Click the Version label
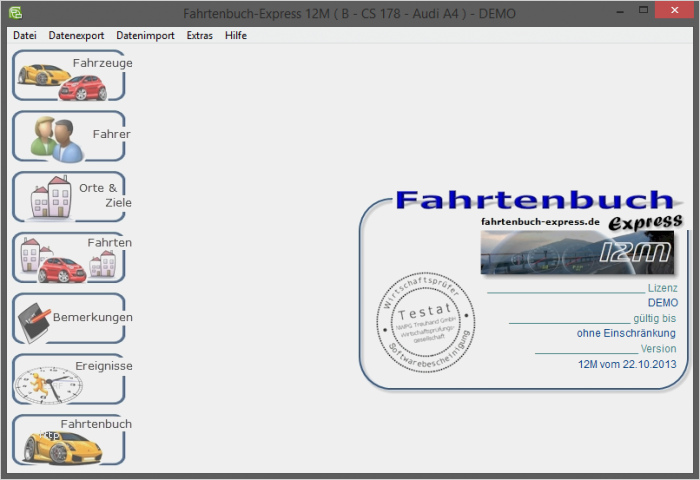Viewport: 700px width, 480px height. pos(658,349)
